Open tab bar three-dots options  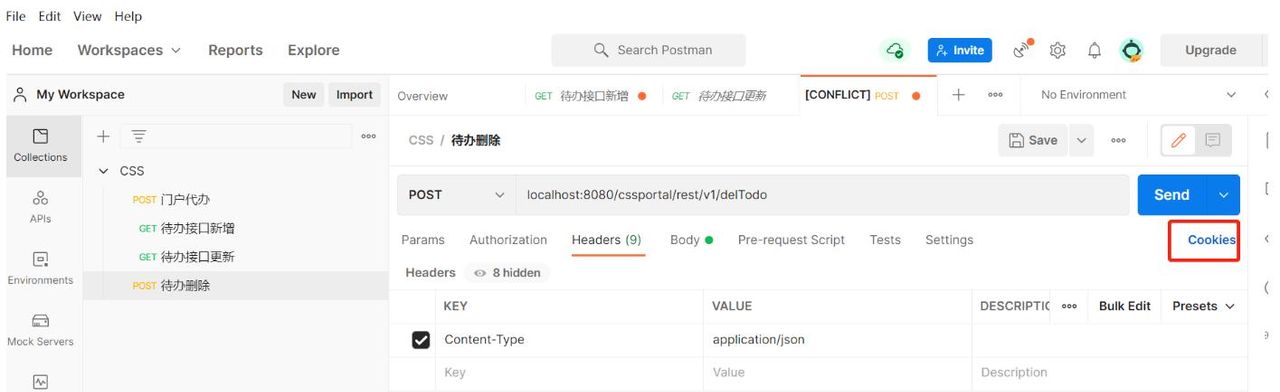point(995,95)
